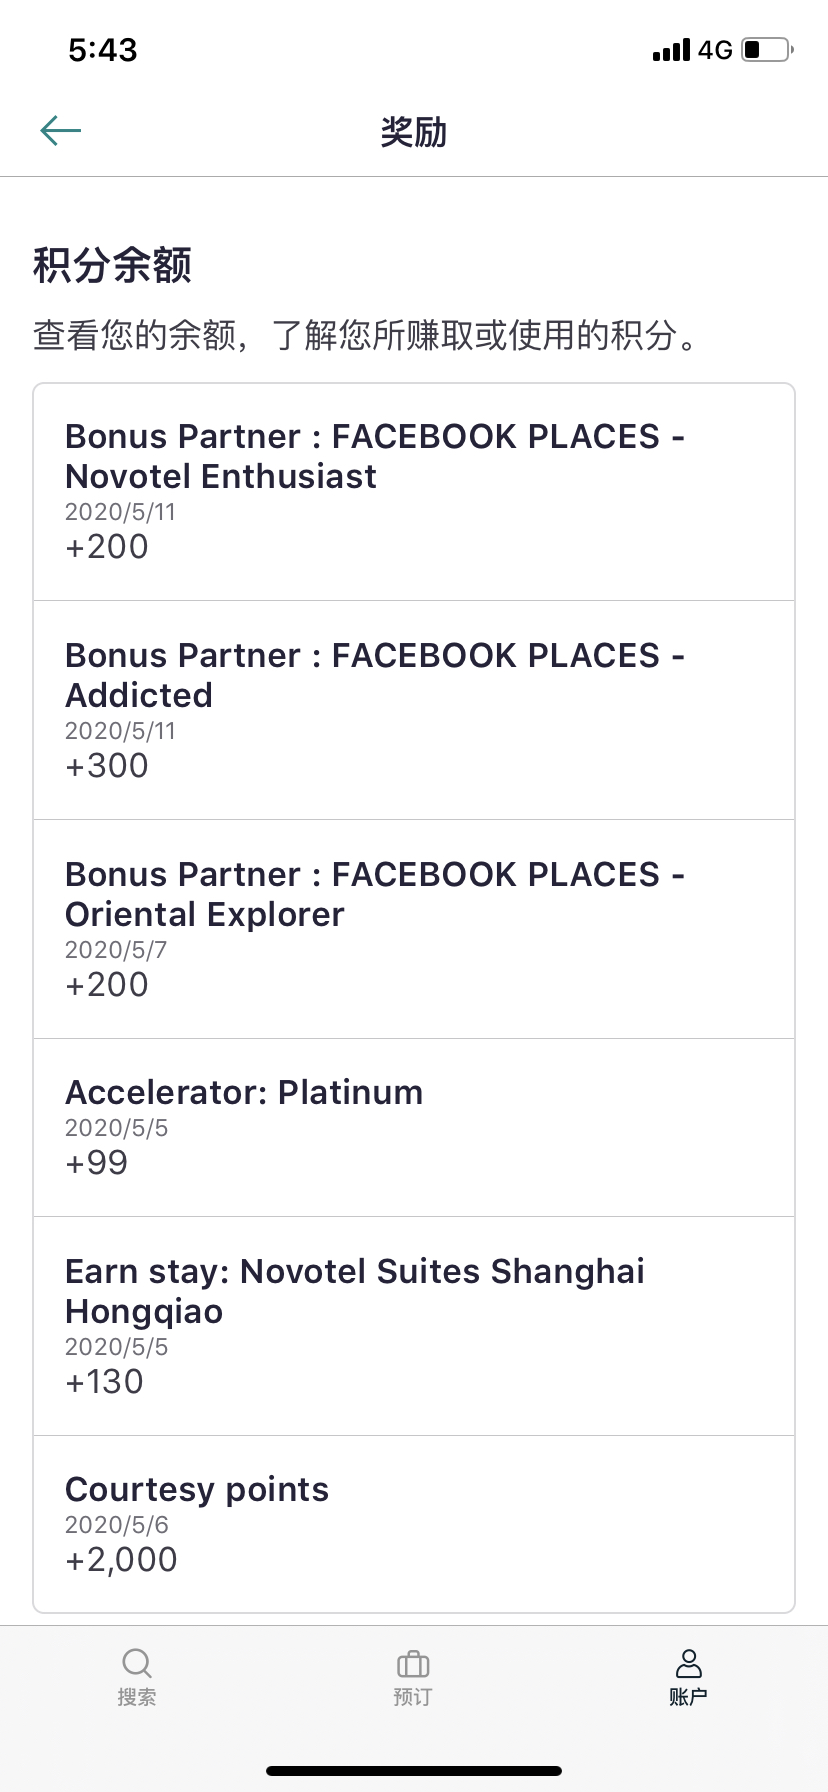Tap the cellular signal bars icon
828x1792 pixels.
click(671, 50)
